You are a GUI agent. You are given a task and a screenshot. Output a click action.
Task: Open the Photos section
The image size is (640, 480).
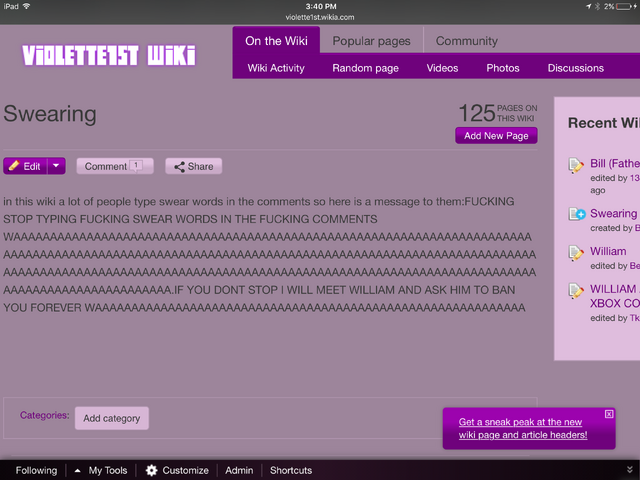click(x=503, y=68)
